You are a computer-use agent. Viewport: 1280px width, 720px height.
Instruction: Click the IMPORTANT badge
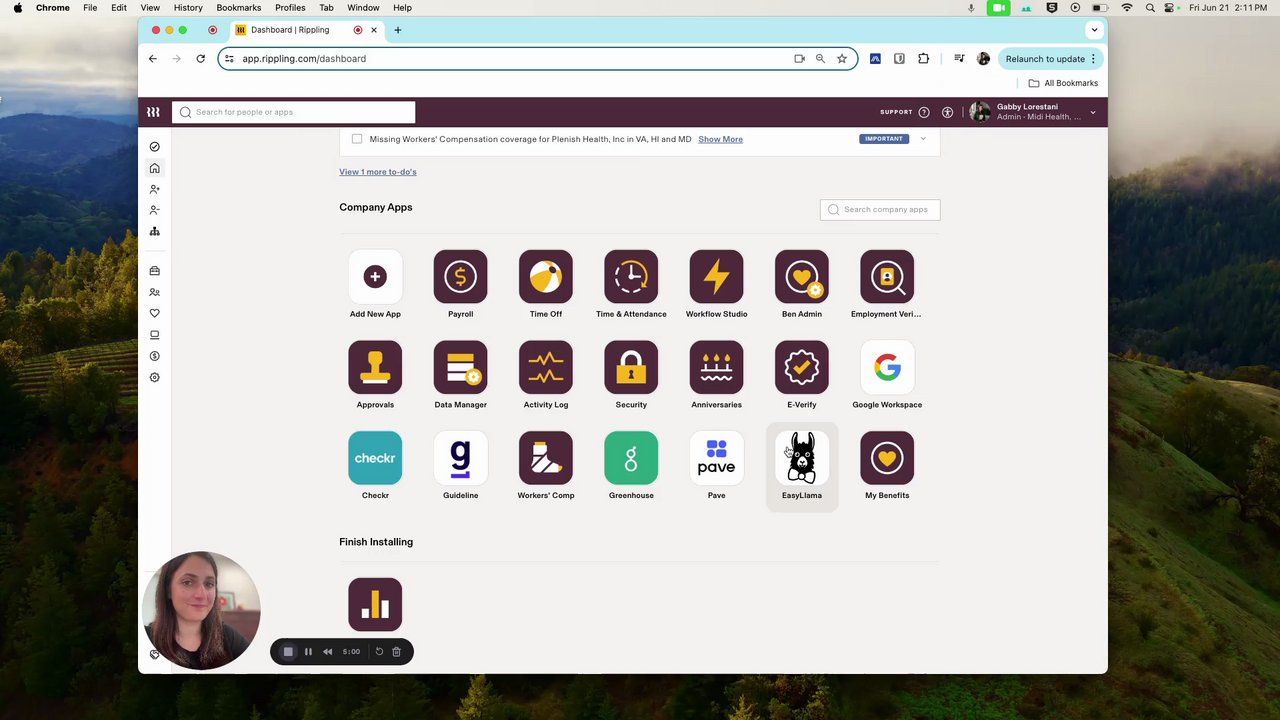(x=884, y=139)
